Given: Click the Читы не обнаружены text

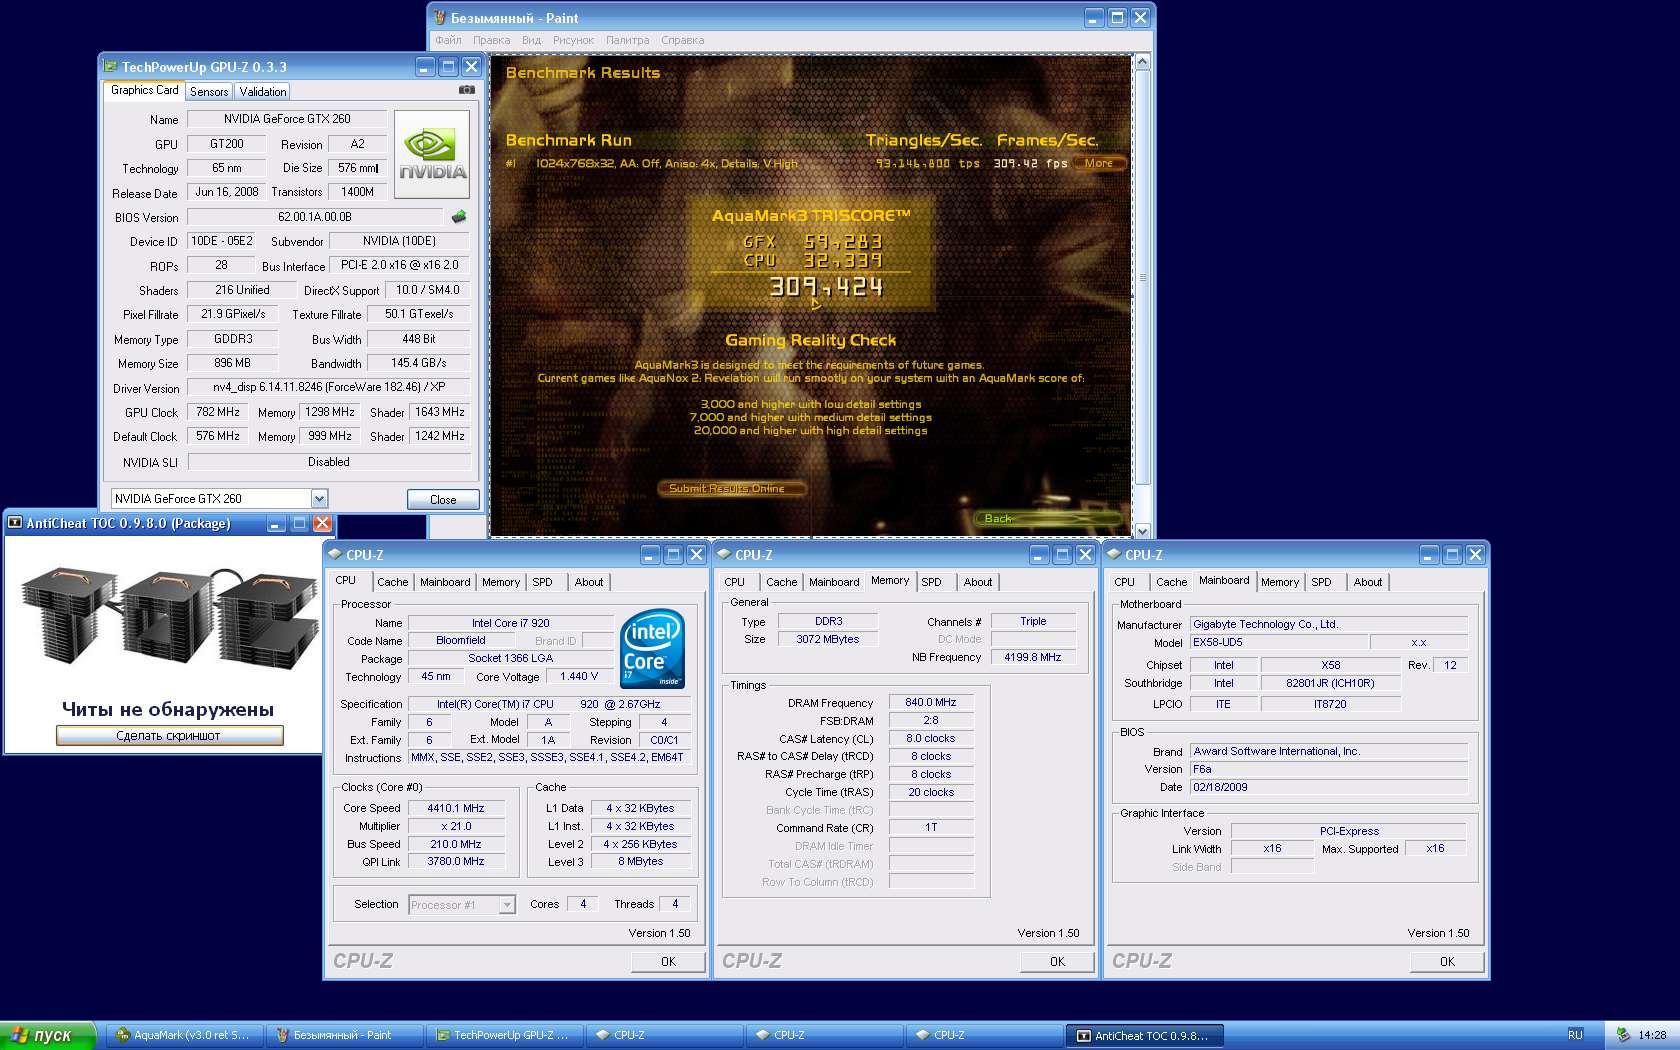Looking at the screenshot, I should pyautogui.click(x=168, y=709).
